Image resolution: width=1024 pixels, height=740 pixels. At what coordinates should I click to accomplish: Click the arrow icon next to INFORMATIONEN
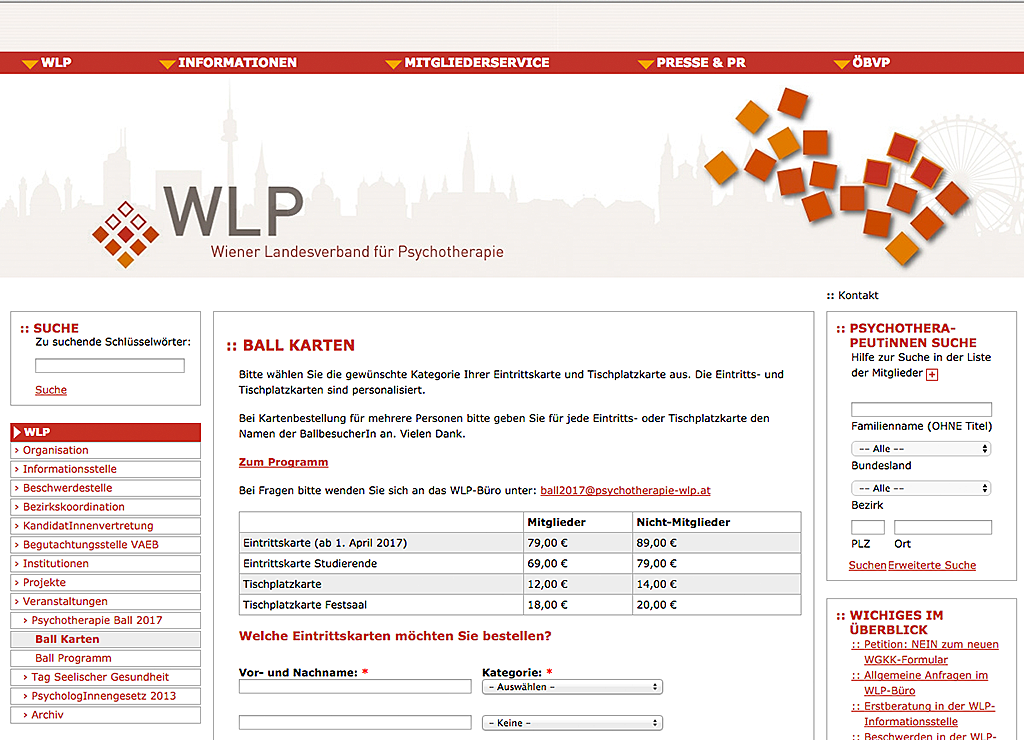tap(167, 63)
